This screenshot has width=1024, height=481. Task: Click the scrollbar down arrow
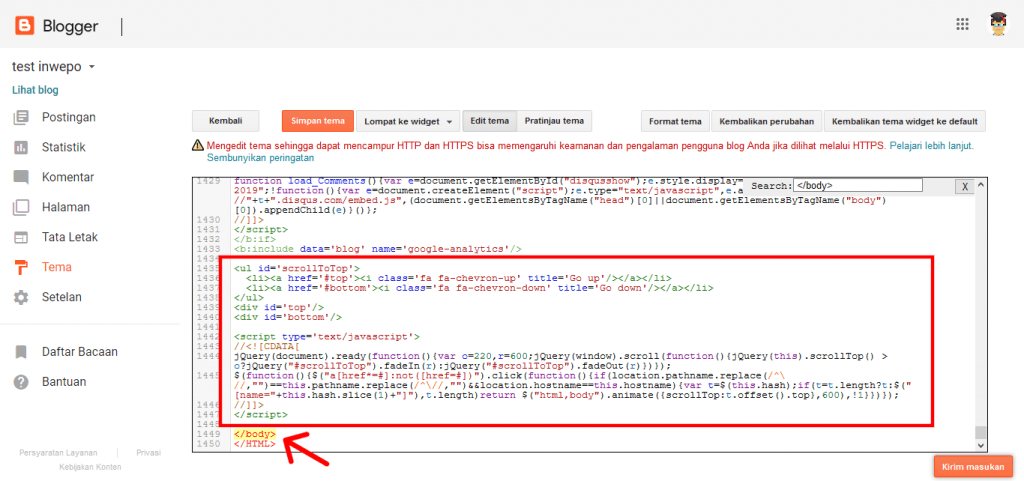[x=979, y=444]
